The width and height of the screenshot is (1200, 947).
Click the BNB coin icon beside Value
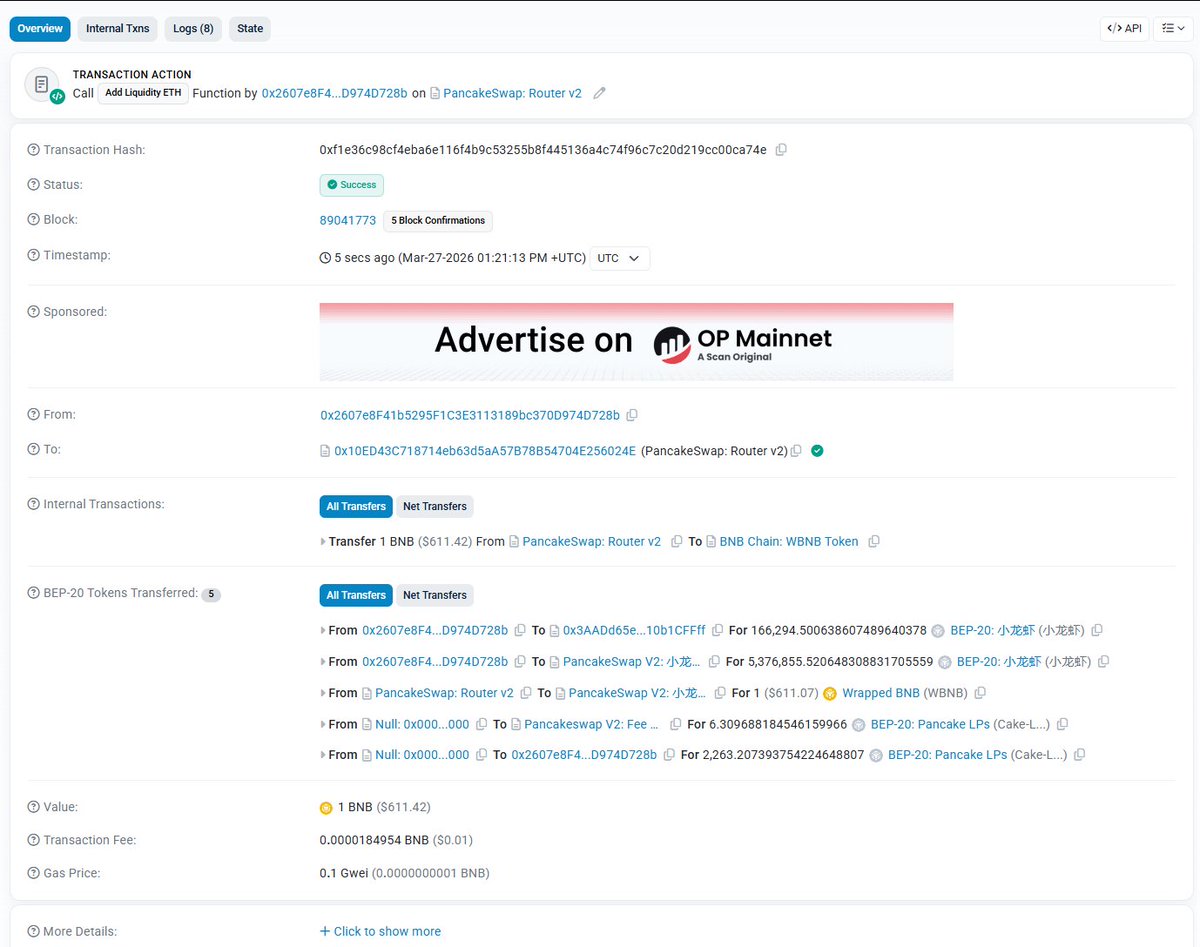click(326, 808)
